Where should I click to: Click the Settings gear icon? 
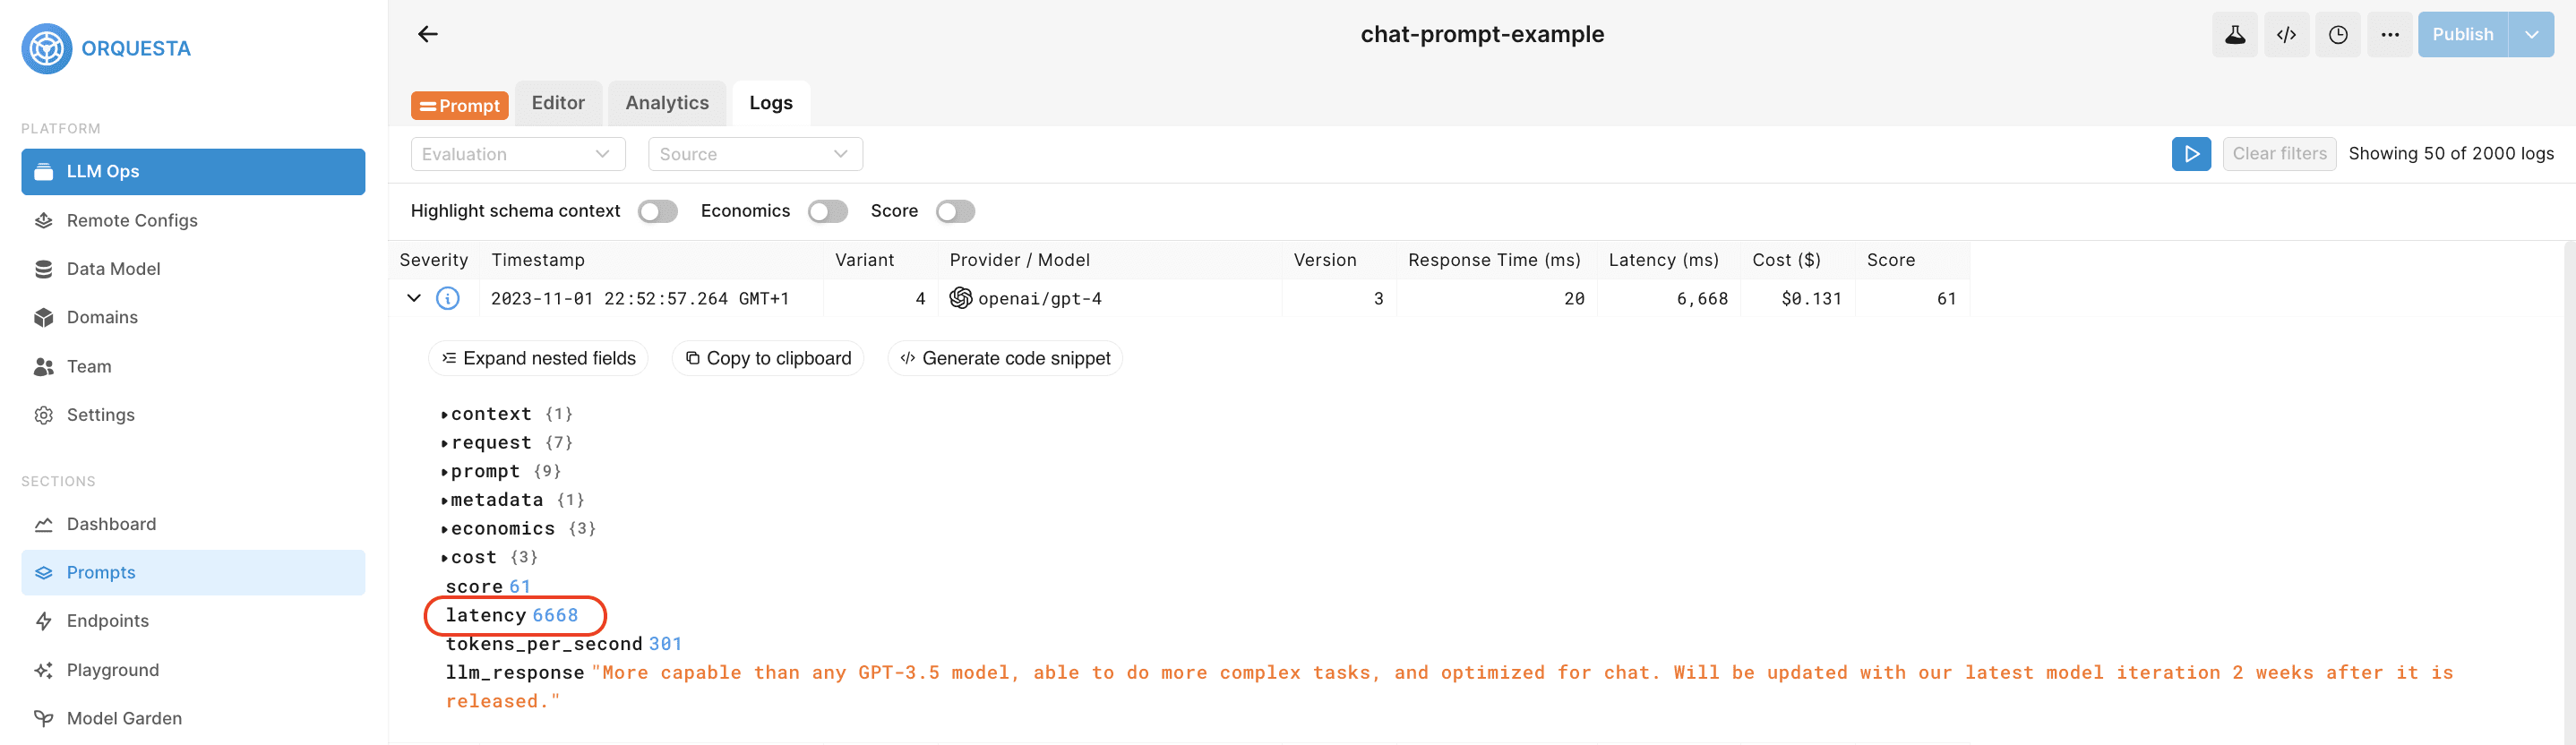click(44, 415)
